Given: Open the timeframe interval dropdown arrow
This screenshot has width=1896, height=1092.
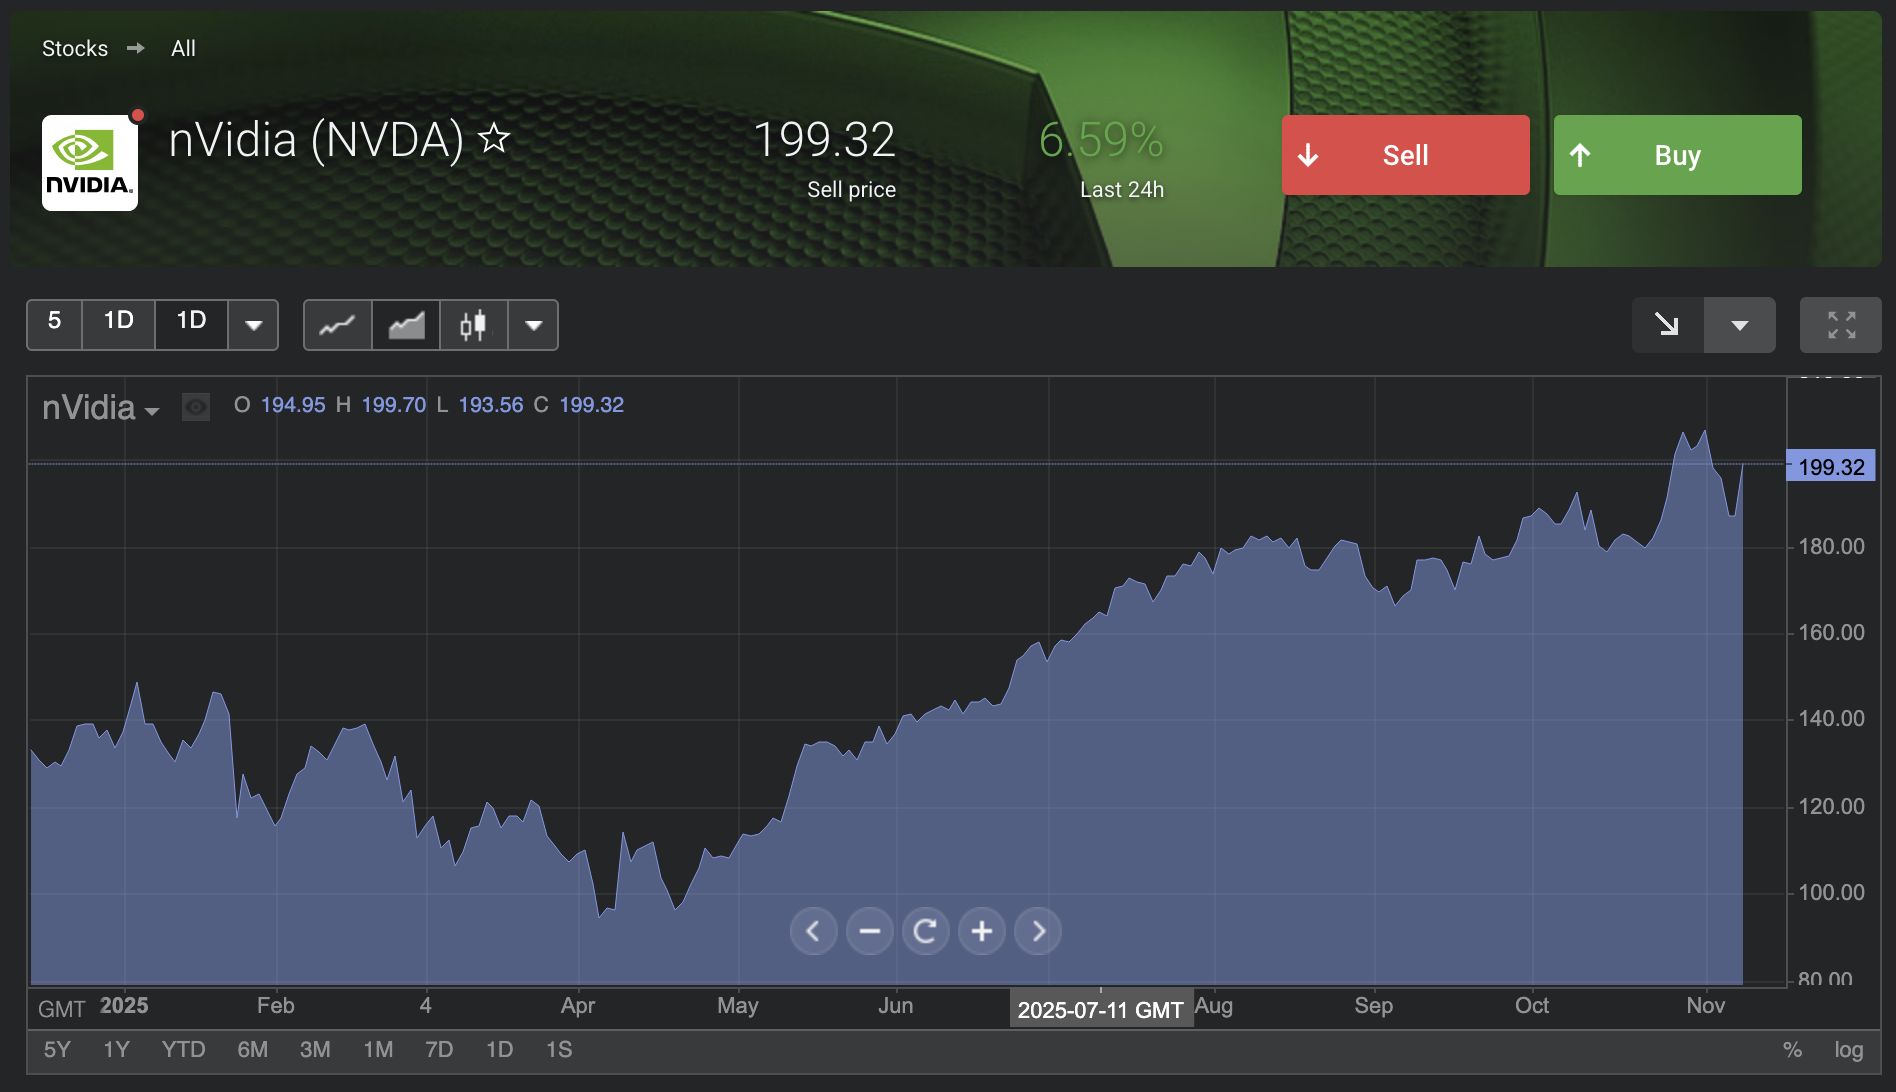Looking at the screenshot, I should coord(254,325).
